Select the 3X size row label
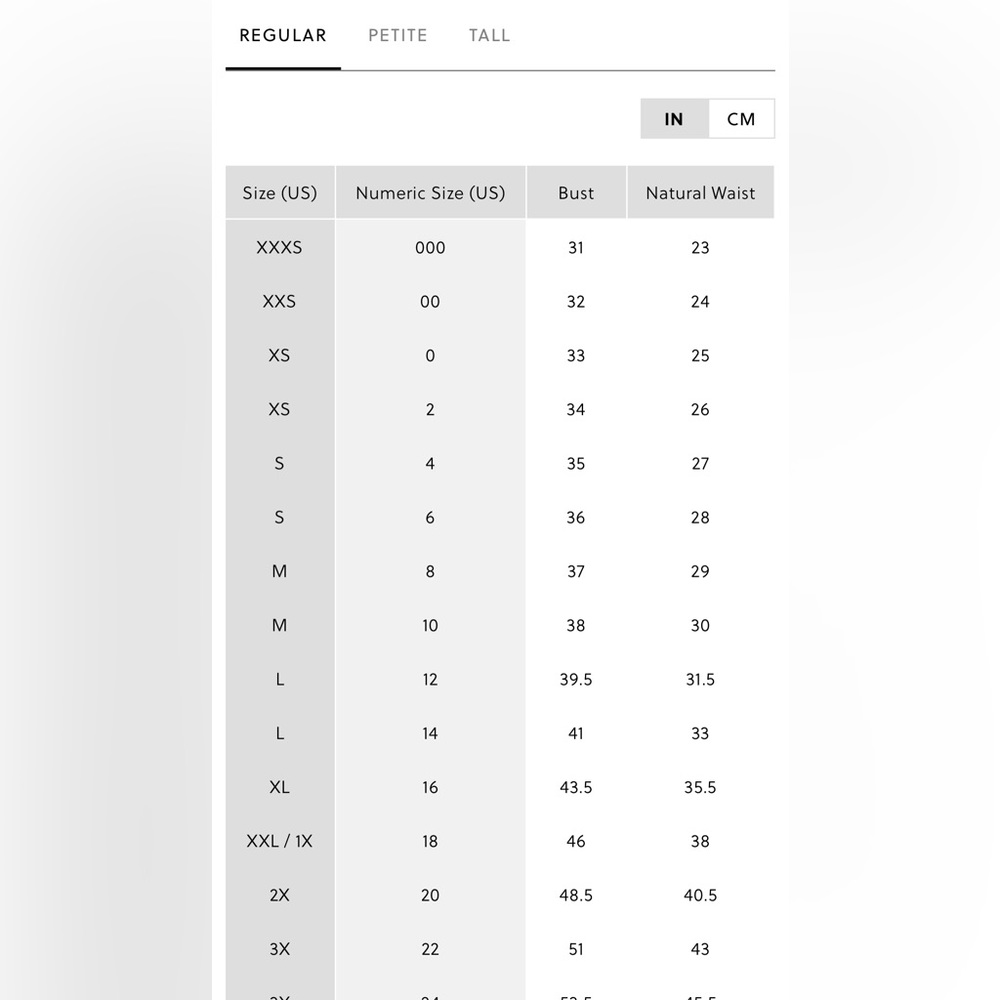The image size is (1000, 1000). click(x=279, y=949)
